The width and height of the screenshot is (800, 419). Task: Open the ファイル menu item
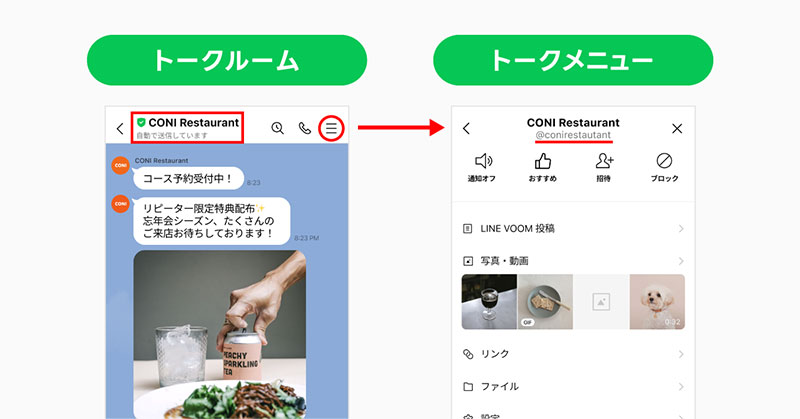tap(573, 386)
